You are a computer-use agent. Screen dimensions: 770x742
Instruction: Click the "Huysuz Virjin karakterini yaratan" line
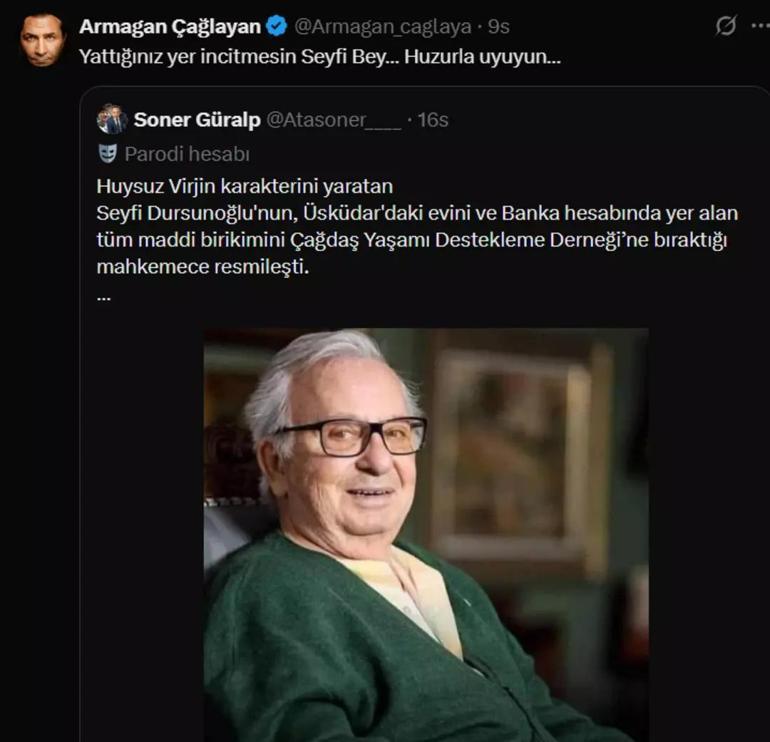(247, 185)
